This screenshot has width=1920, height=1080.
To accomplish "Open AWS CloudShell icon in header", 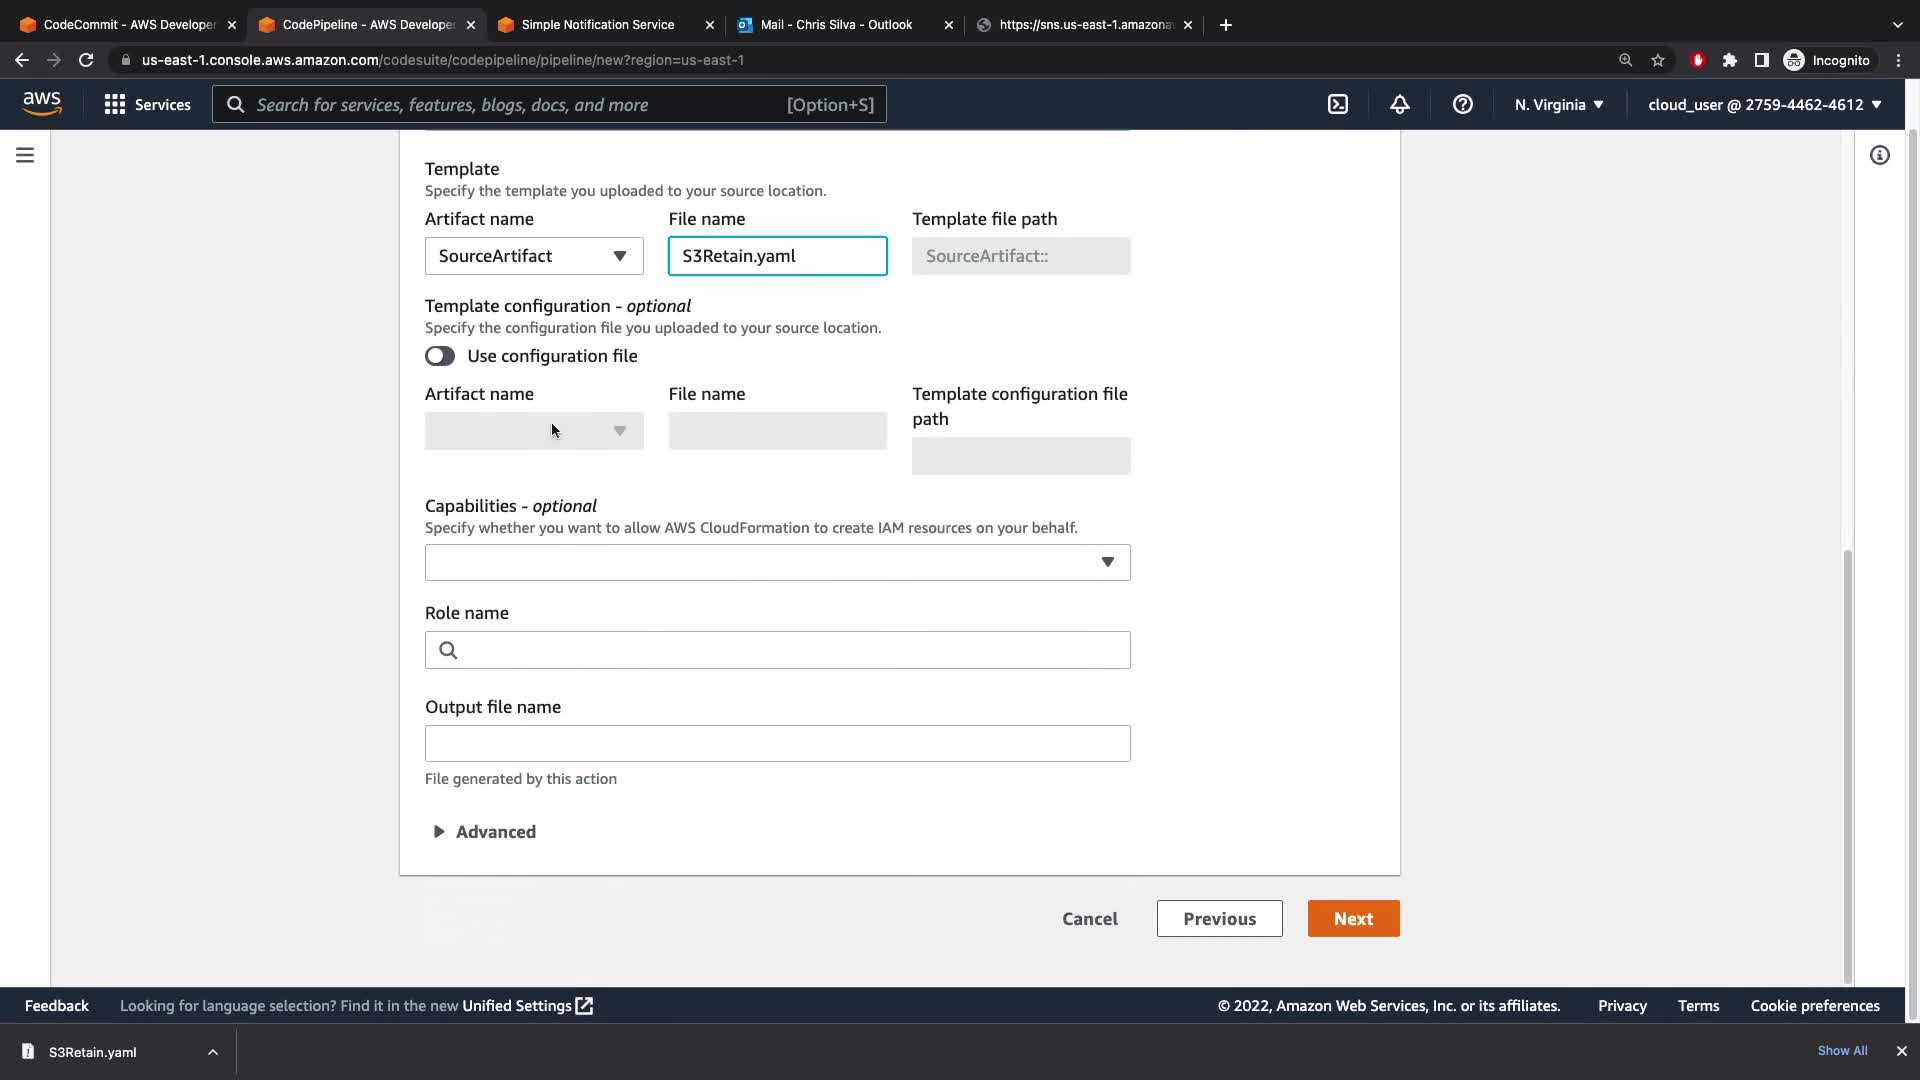I will [1337, 104].
